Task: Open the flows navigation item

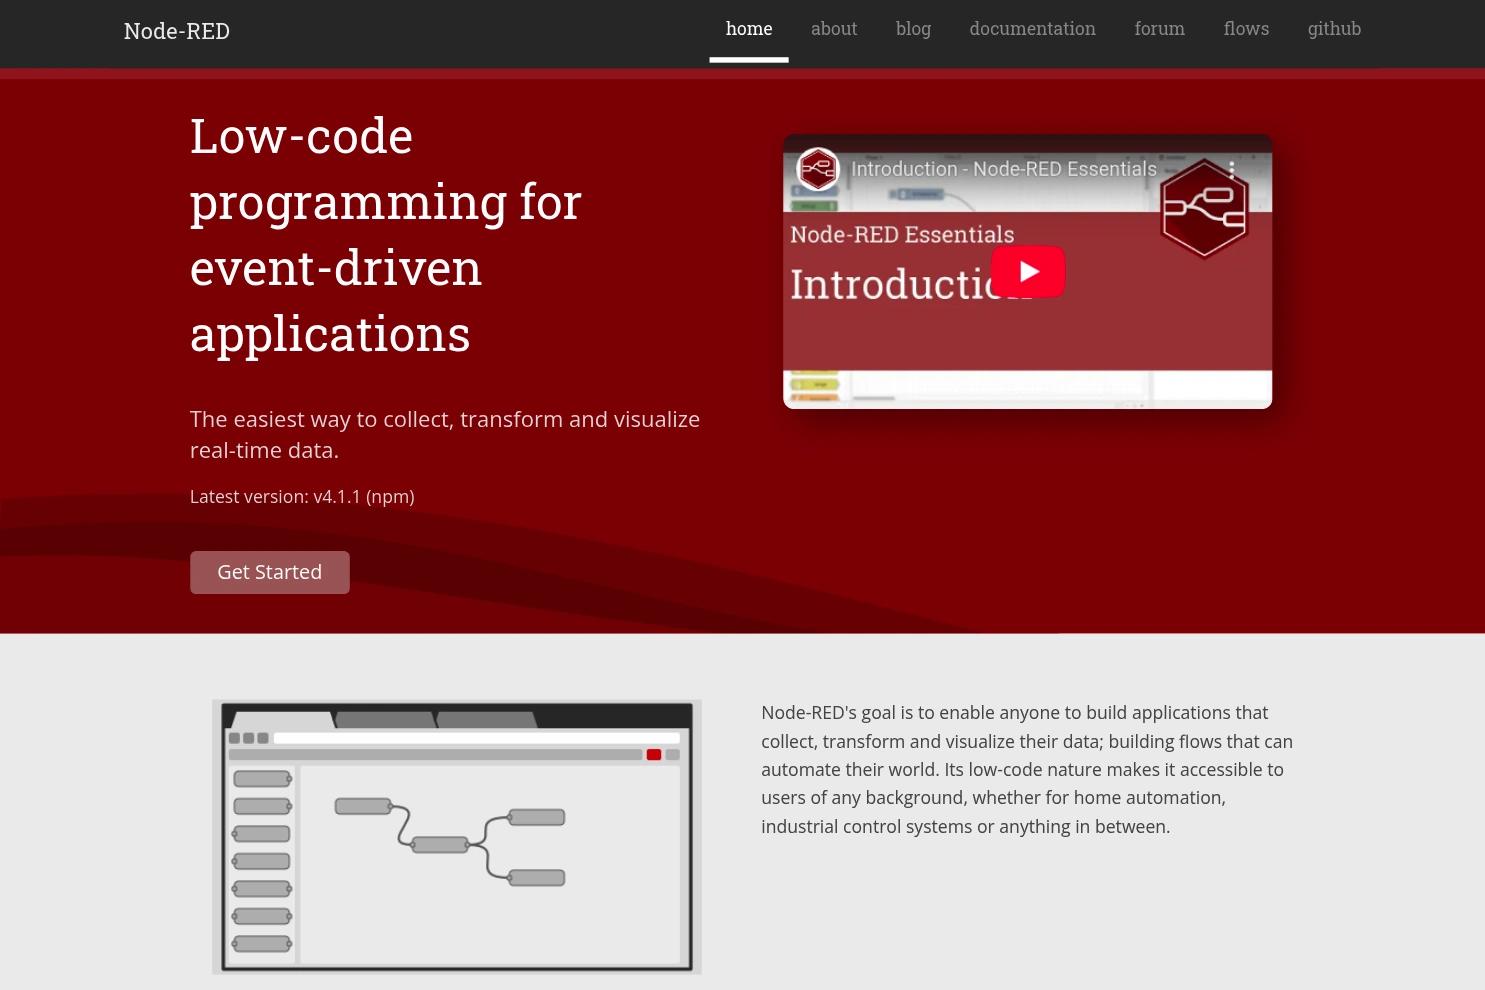Action: tap(1246, 29)
